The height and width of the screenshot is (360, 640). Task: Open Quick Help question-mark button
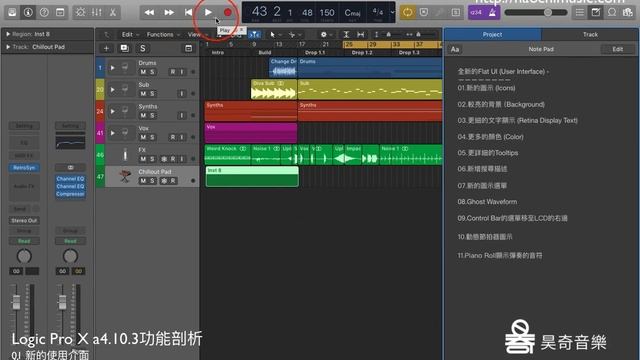click(44, 12)
